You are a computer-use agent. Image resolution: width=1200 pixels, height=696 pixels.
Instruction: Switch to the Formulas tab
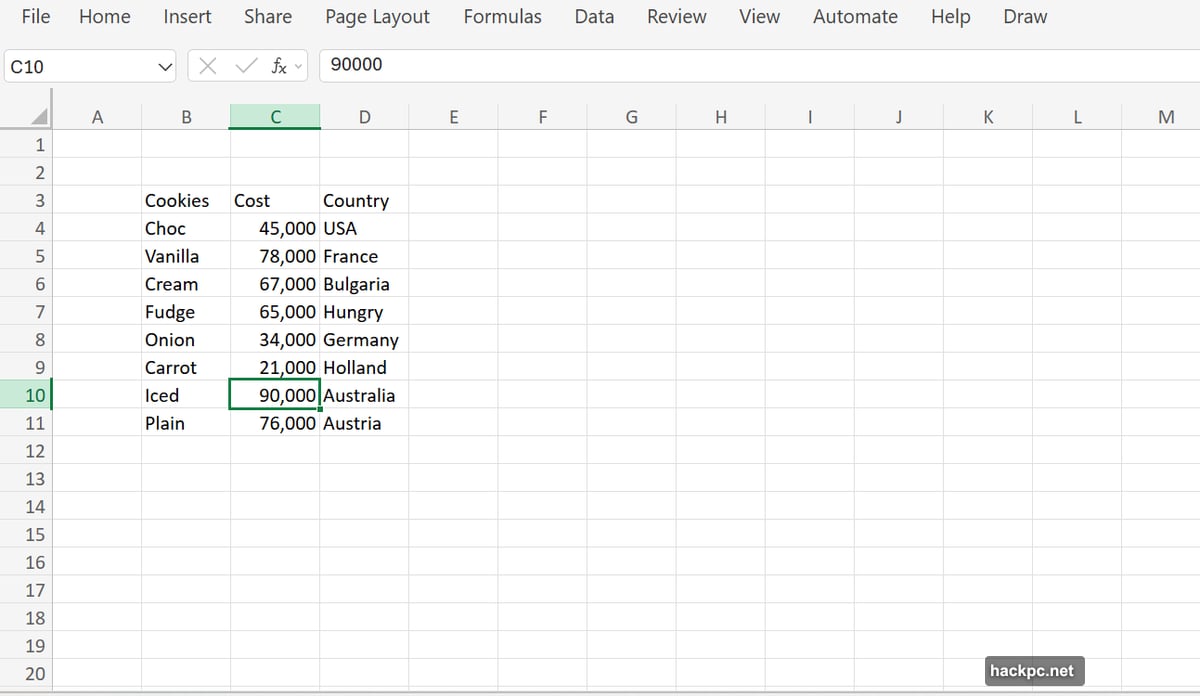(502, 16)
